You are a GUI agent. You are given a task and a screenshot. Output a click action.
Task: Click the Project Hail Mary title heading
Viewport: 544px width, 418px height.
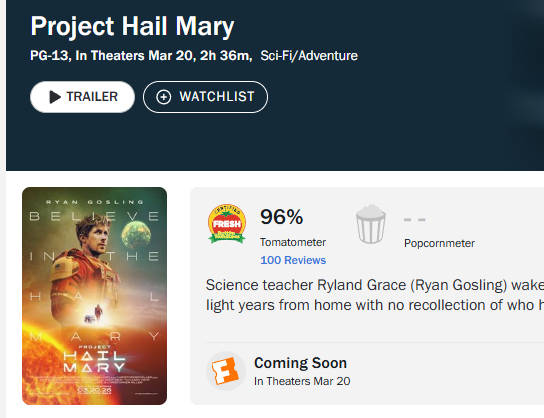click(132, 26)
